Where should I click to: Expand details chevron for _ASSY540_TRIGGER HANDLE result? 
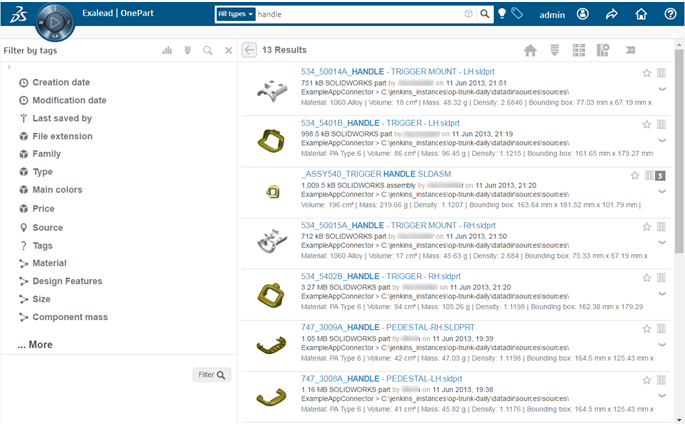tap(662, 191)
